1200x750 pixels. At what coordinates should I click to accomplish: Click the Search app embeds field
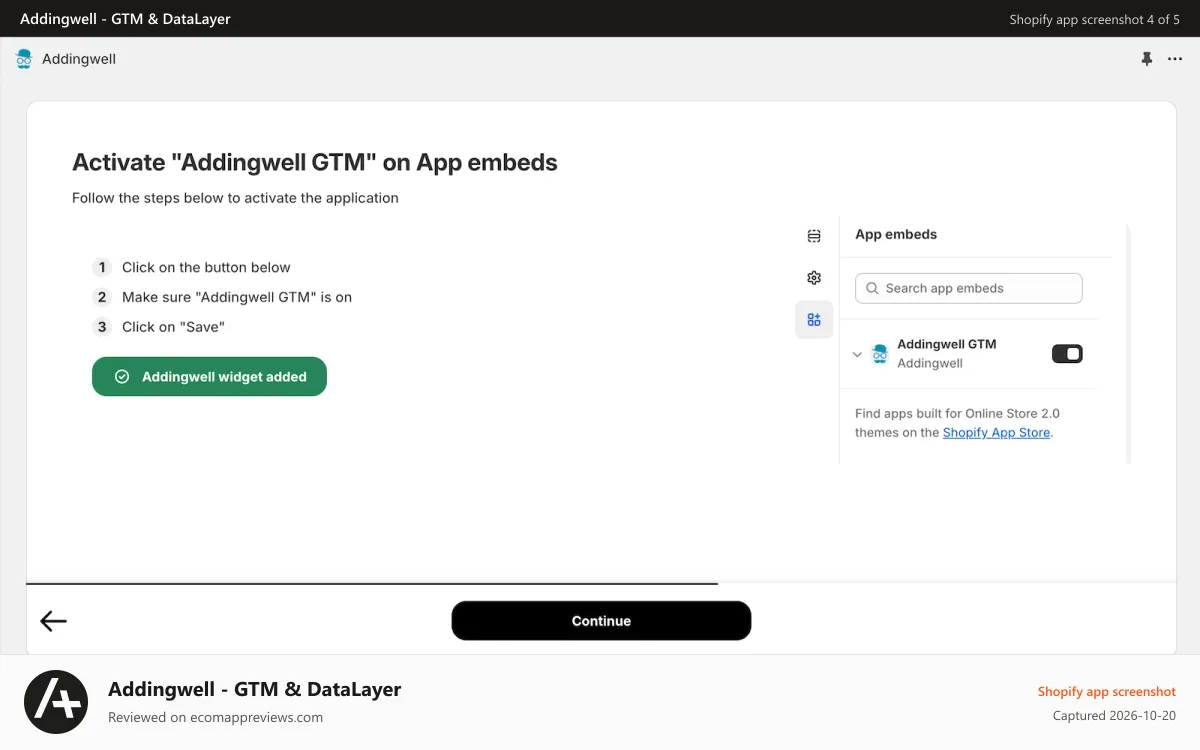(969, 288)
